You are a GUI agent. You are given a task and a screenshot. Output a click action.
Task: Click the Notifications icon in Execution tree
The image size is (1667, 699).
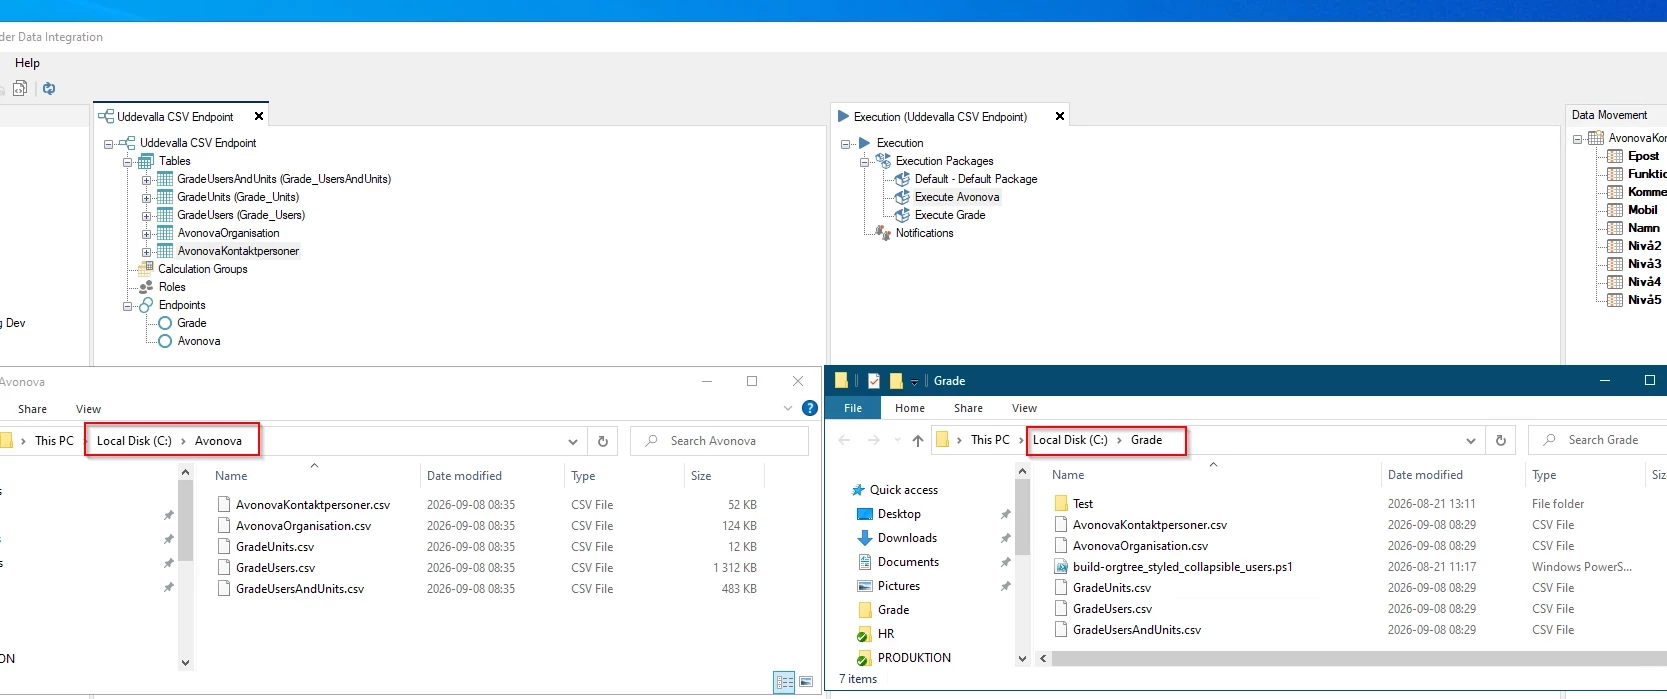click(x=883, y=233)
